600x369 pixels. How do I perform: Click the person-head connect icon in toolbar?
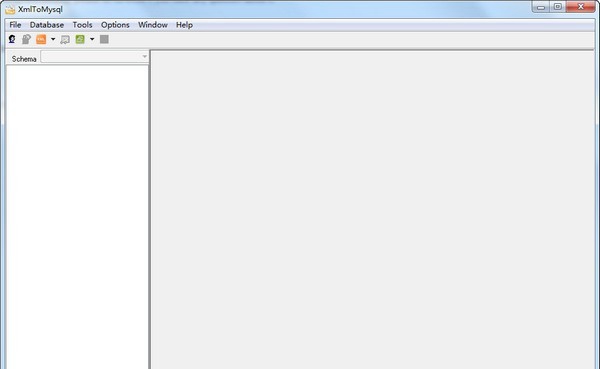click(x=12, y=39)
